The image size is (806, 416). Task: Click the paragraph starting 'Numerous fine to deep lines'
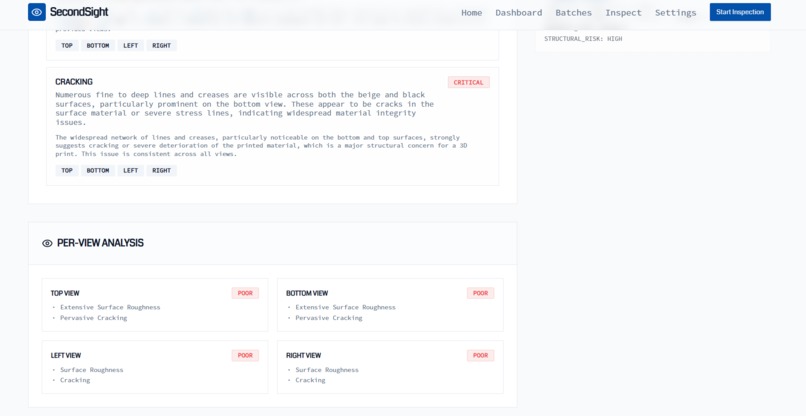pos(245,108)
